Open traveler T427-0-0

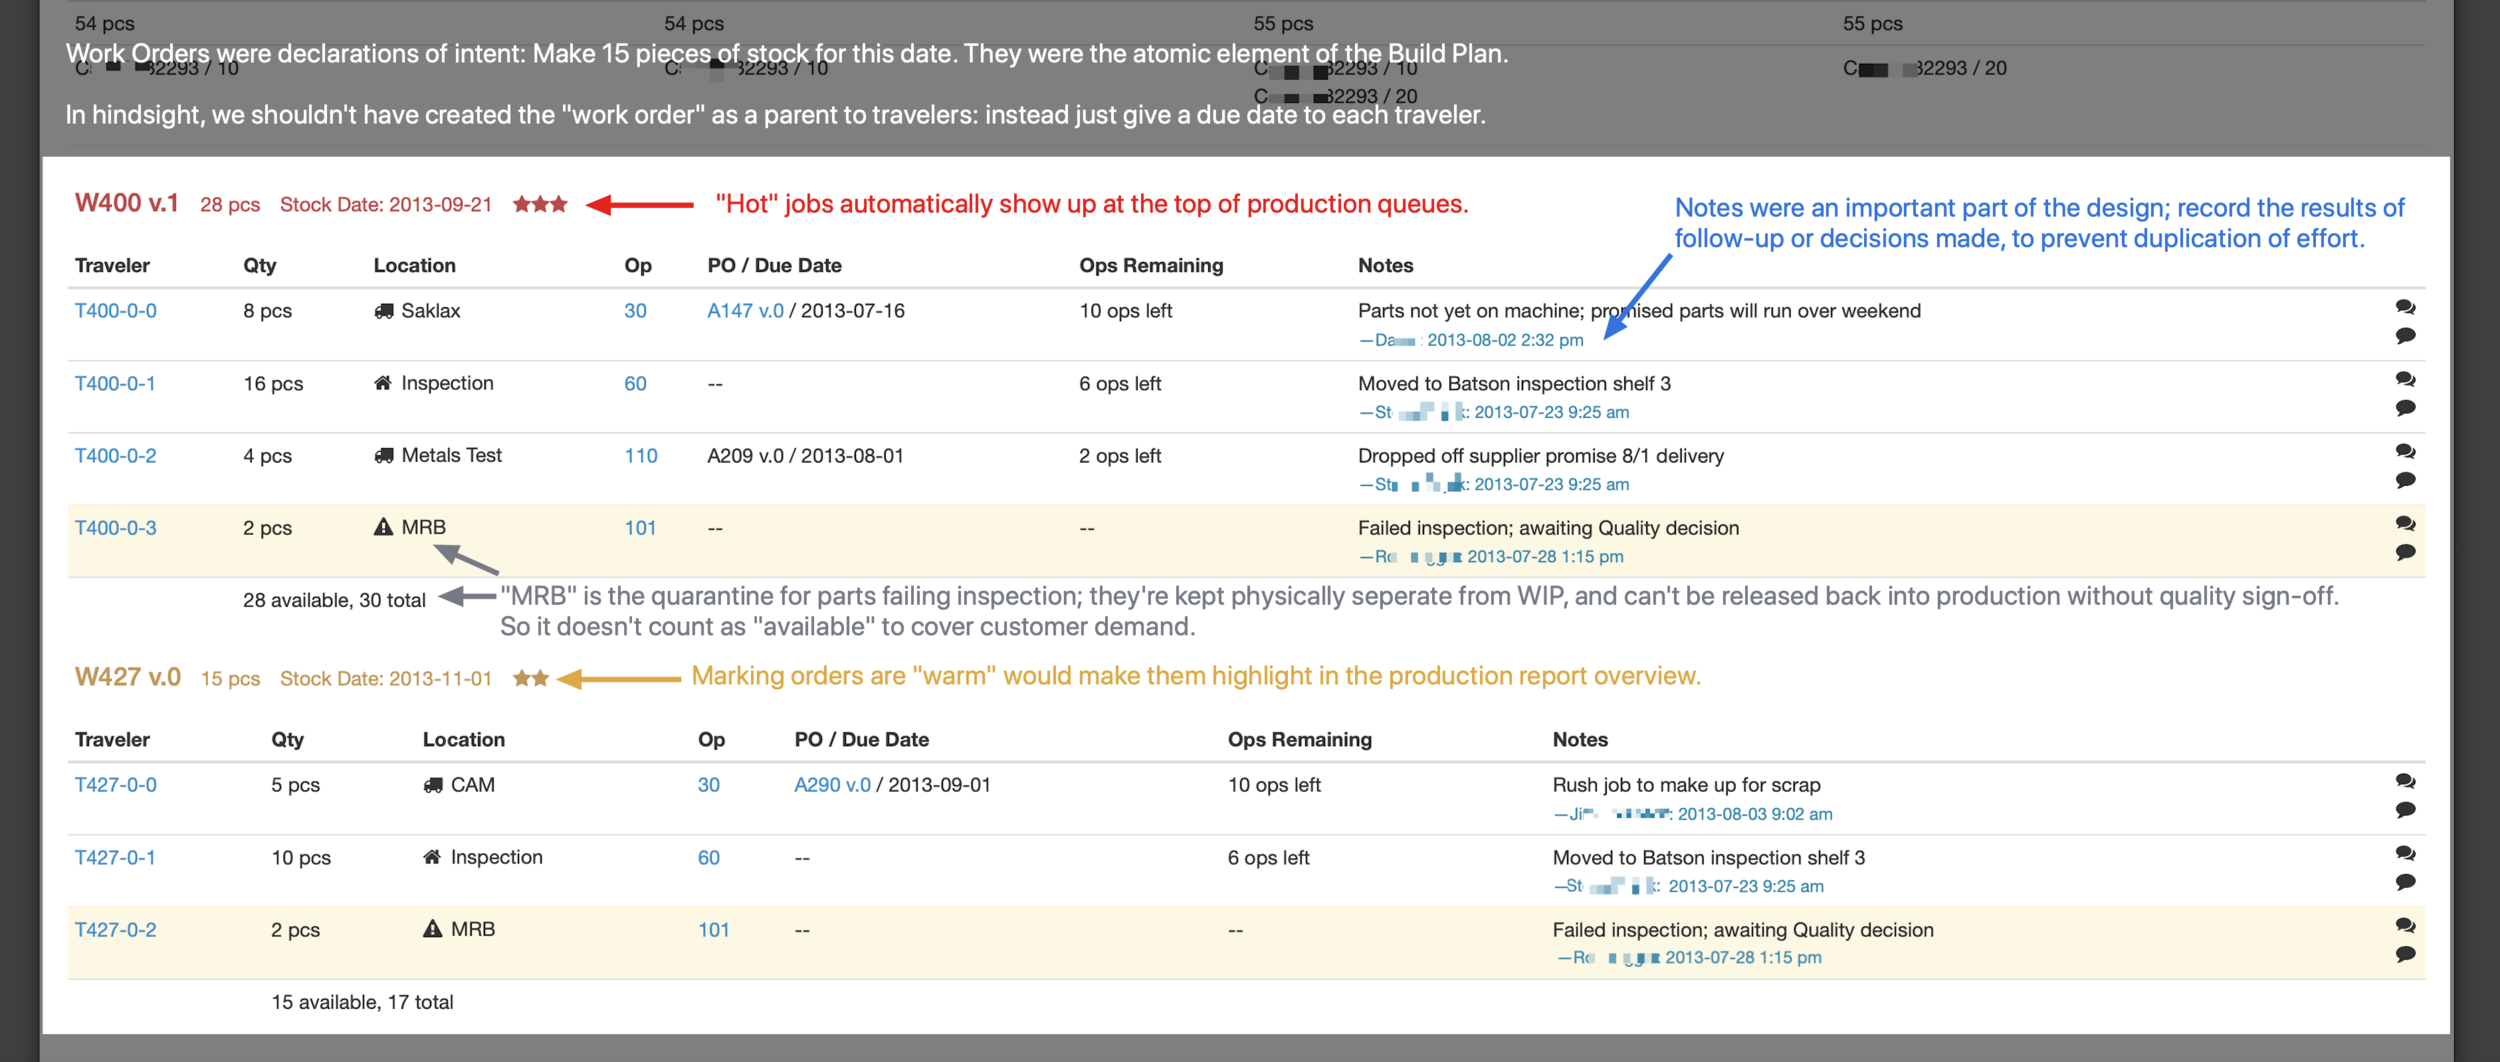(x=116, y=785)
